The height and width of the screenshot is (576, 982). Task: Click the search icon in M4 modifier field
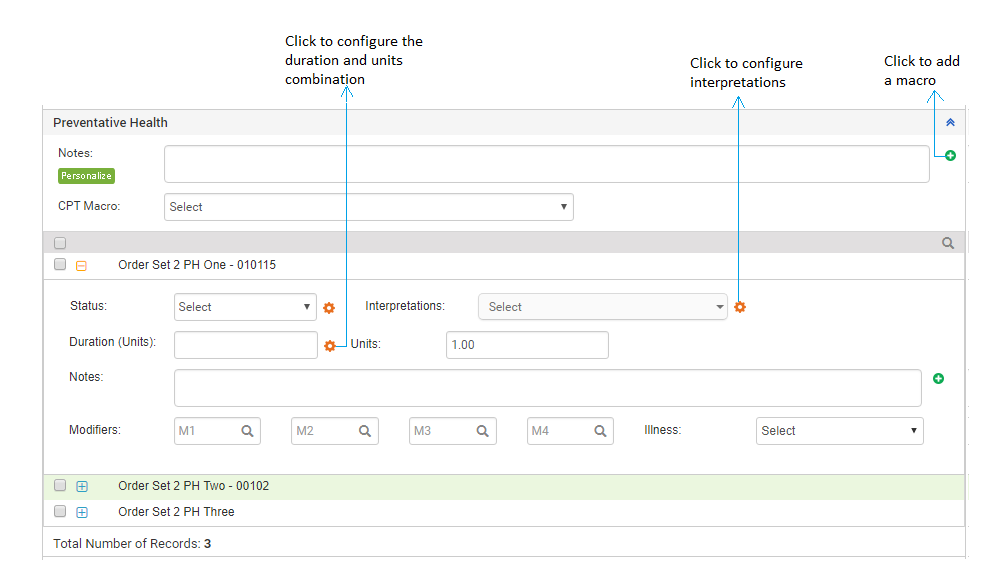tap(600, 431)
